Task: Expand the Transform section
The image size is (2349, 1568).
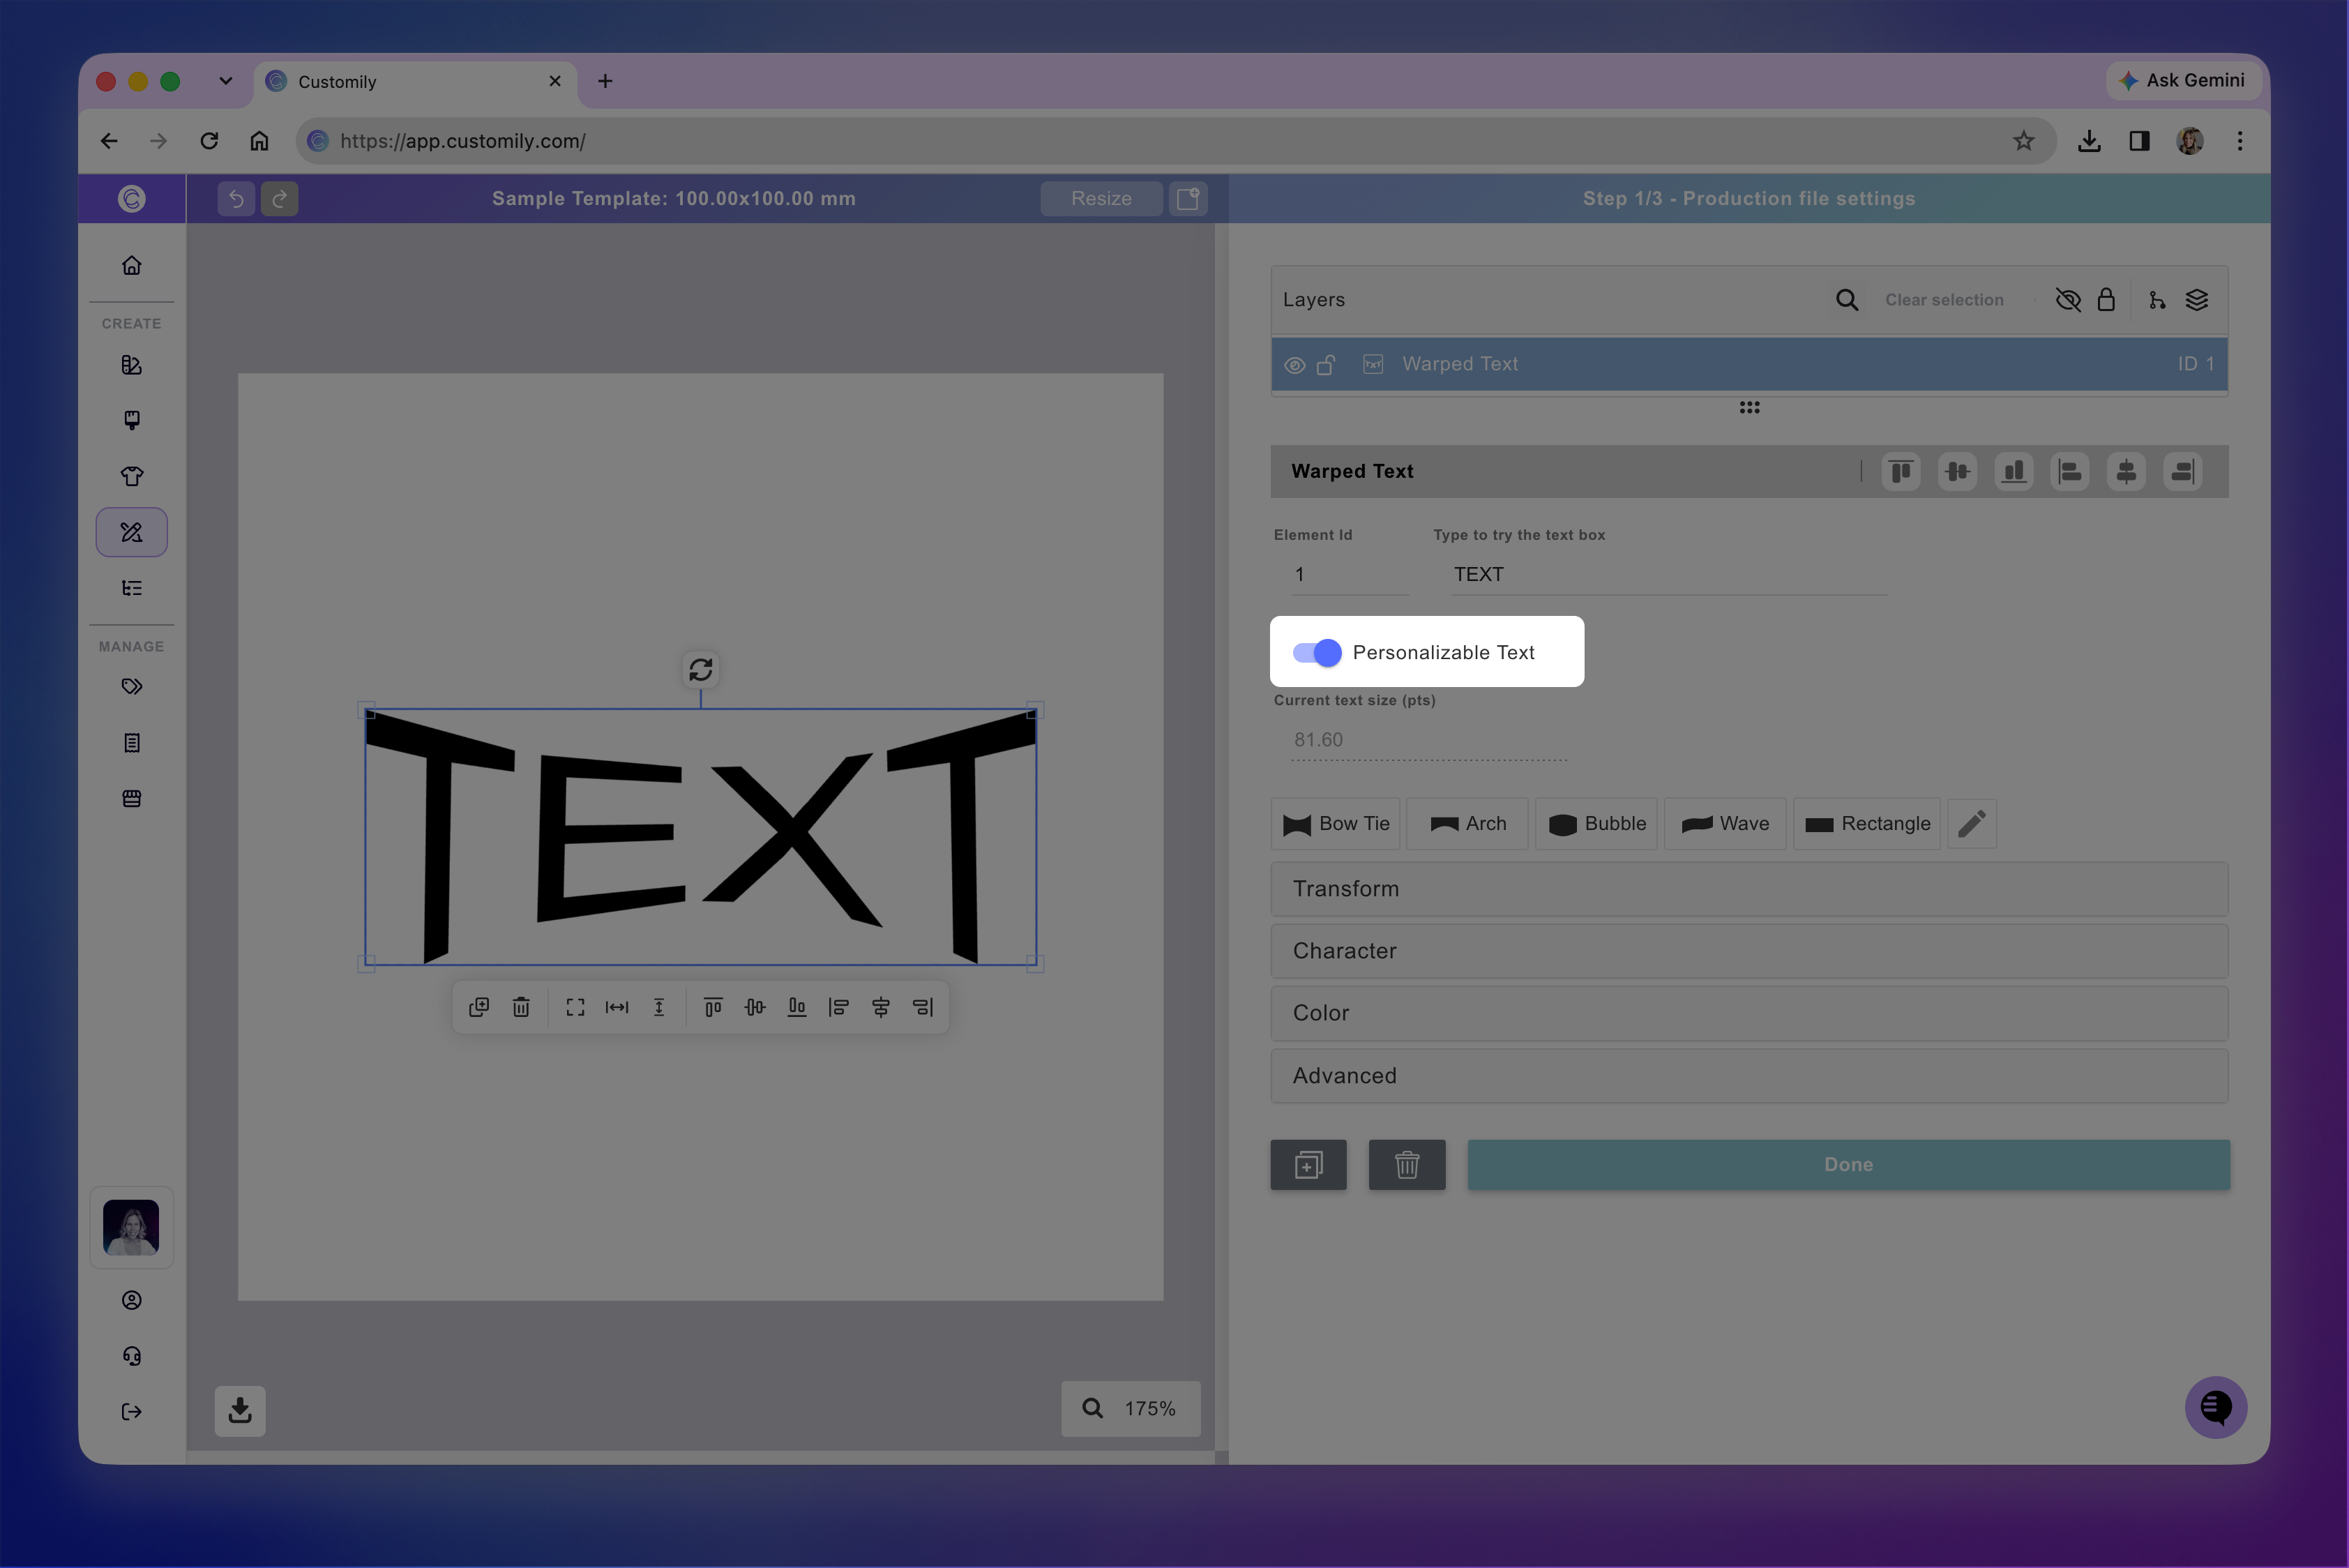Action: [1749, 889]
